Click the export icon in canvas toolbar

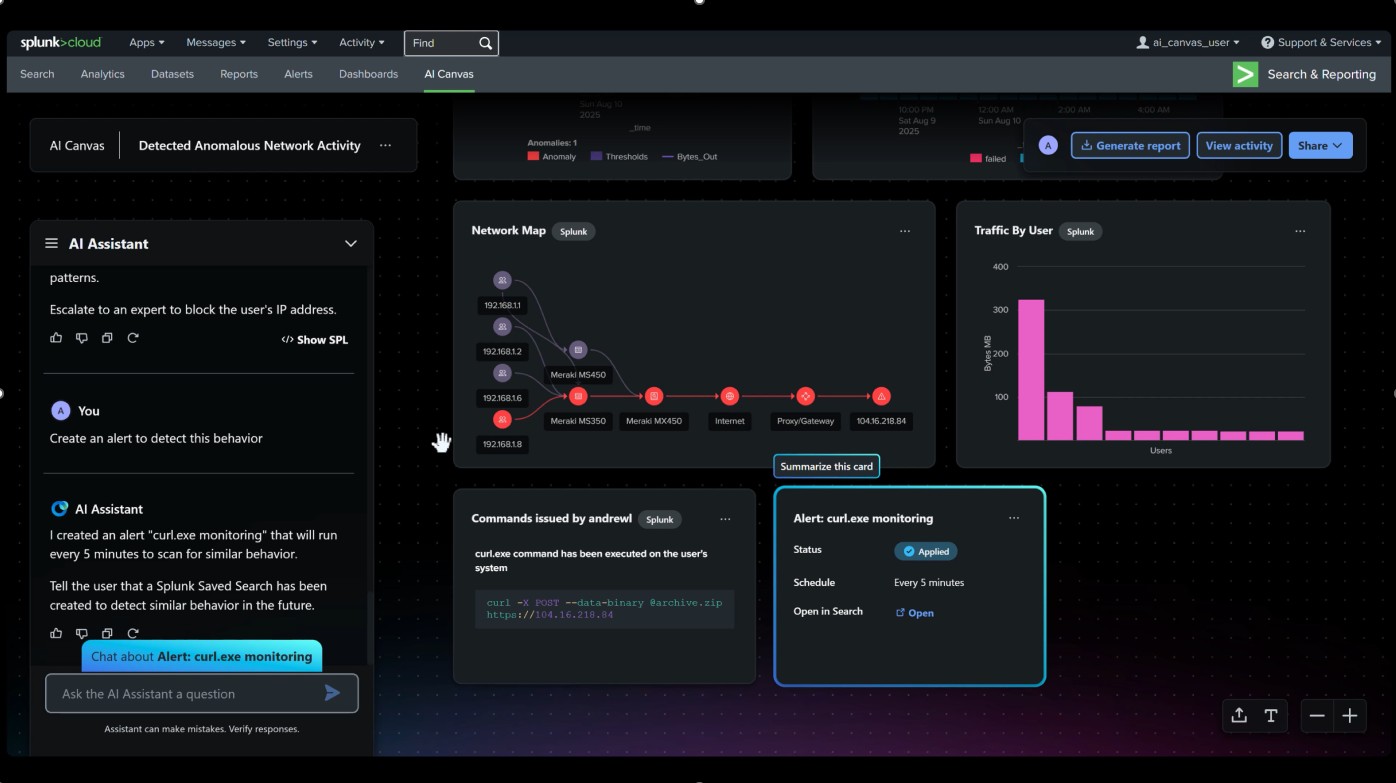click(1239, 715)
